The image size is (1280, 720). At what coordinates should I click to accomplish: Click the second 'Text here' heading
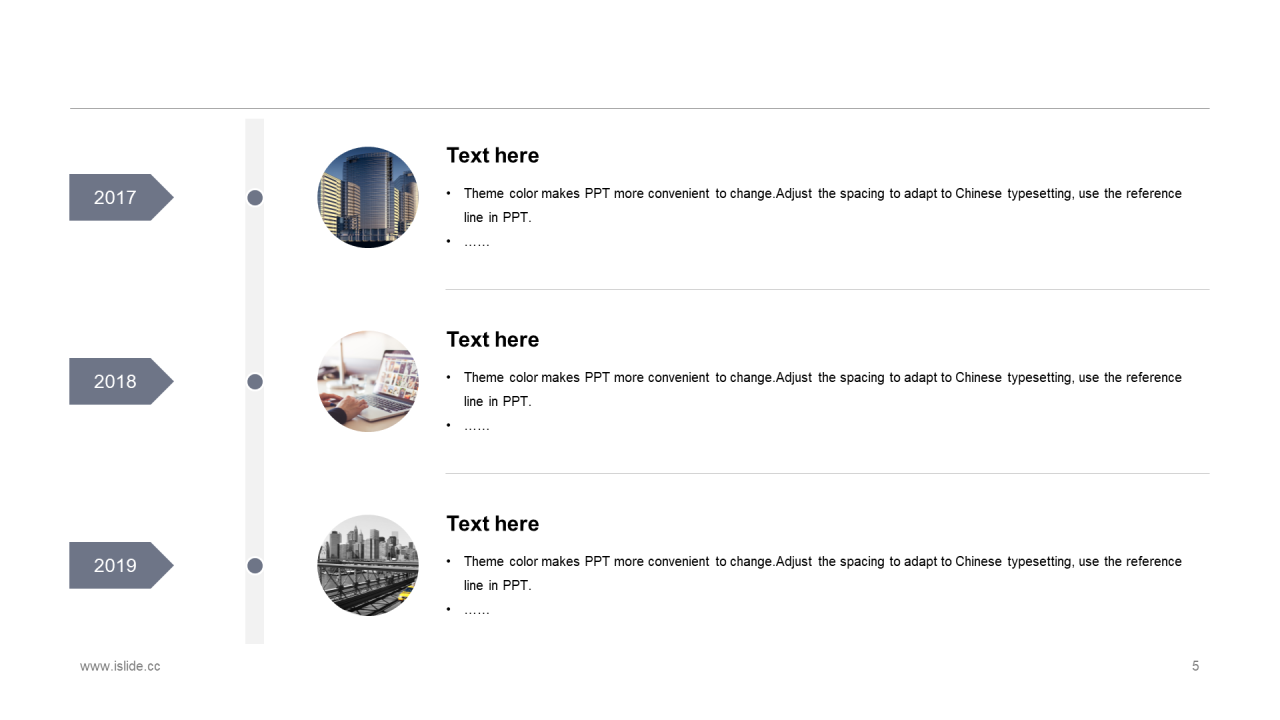492,339
